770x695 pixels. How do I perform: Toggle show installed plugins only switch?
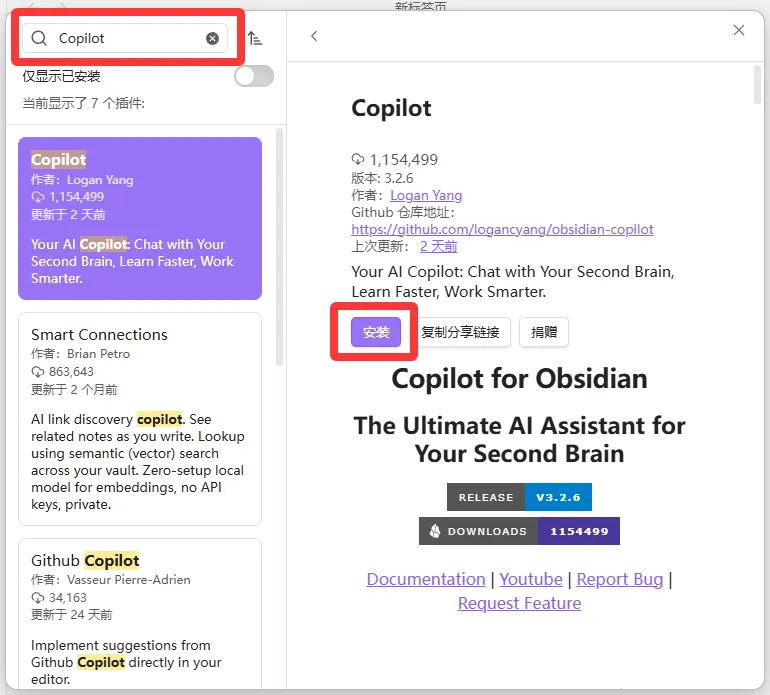point(254,76)
